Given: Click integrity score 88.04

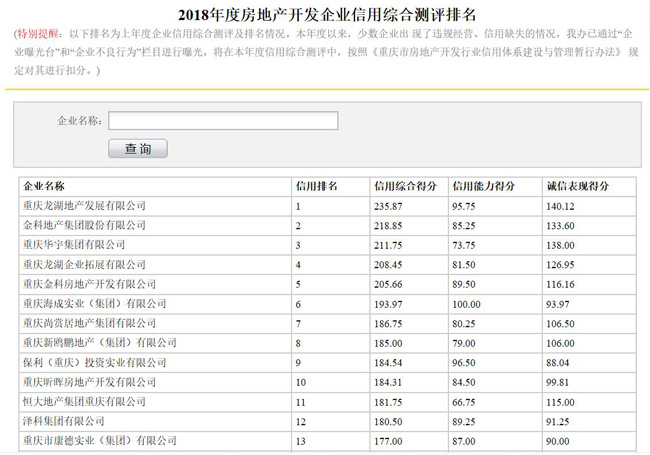Looking at the screenshot, I should coord(558,363).
